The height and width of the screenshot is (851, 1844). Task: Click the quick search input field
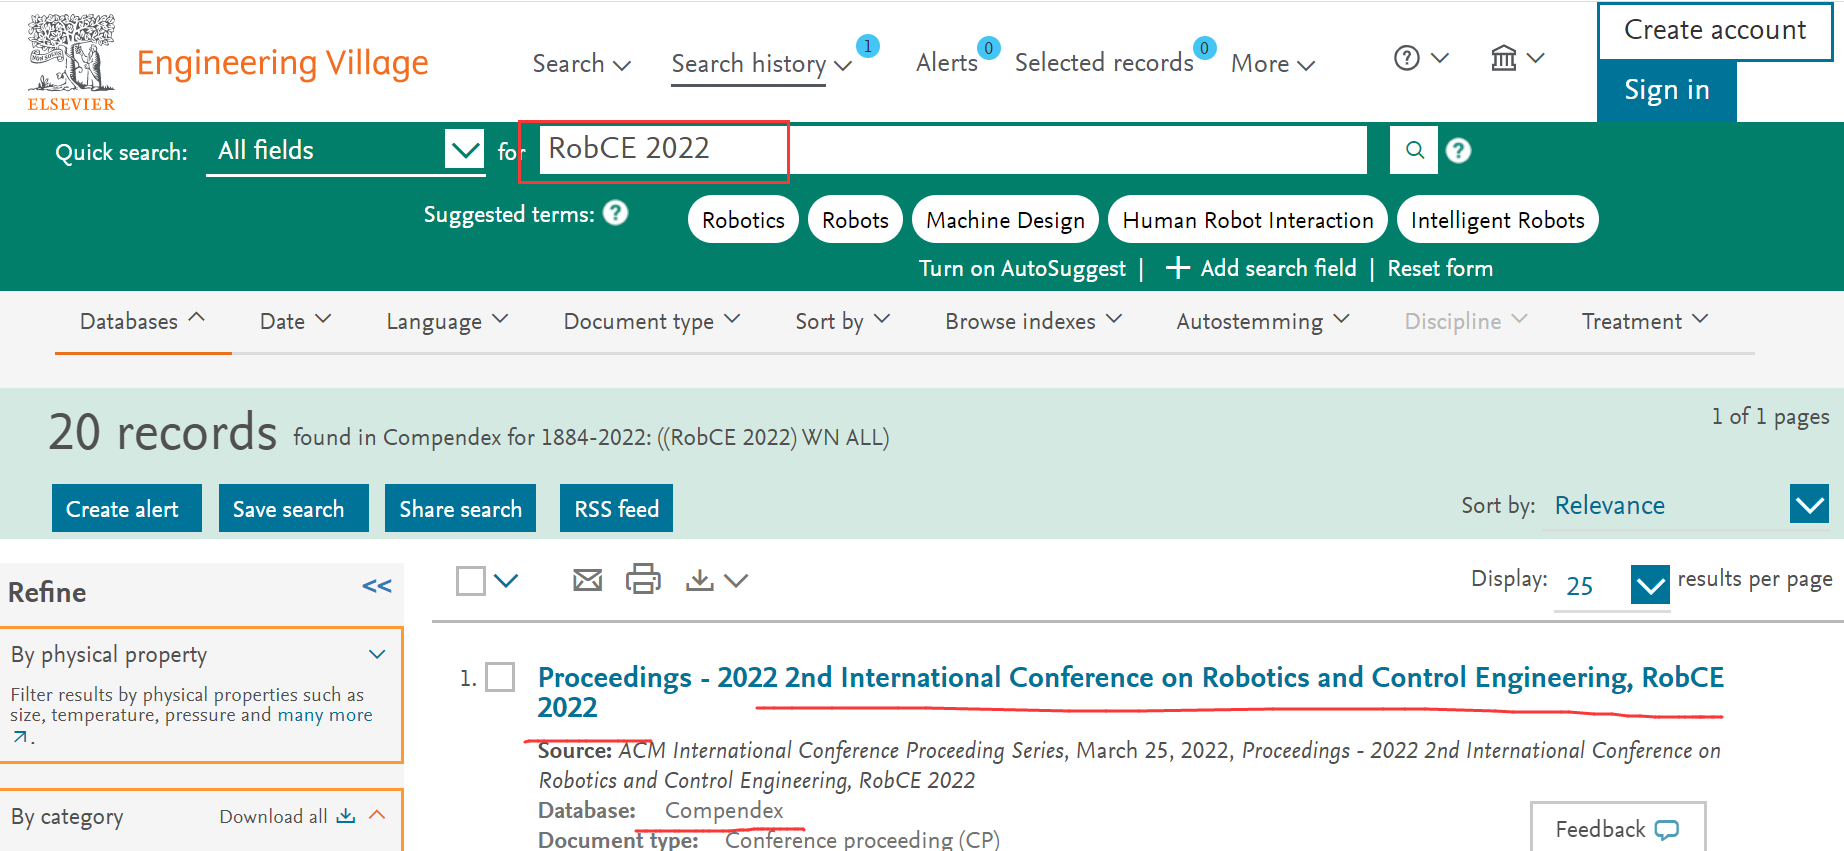(x=952, y=149)
